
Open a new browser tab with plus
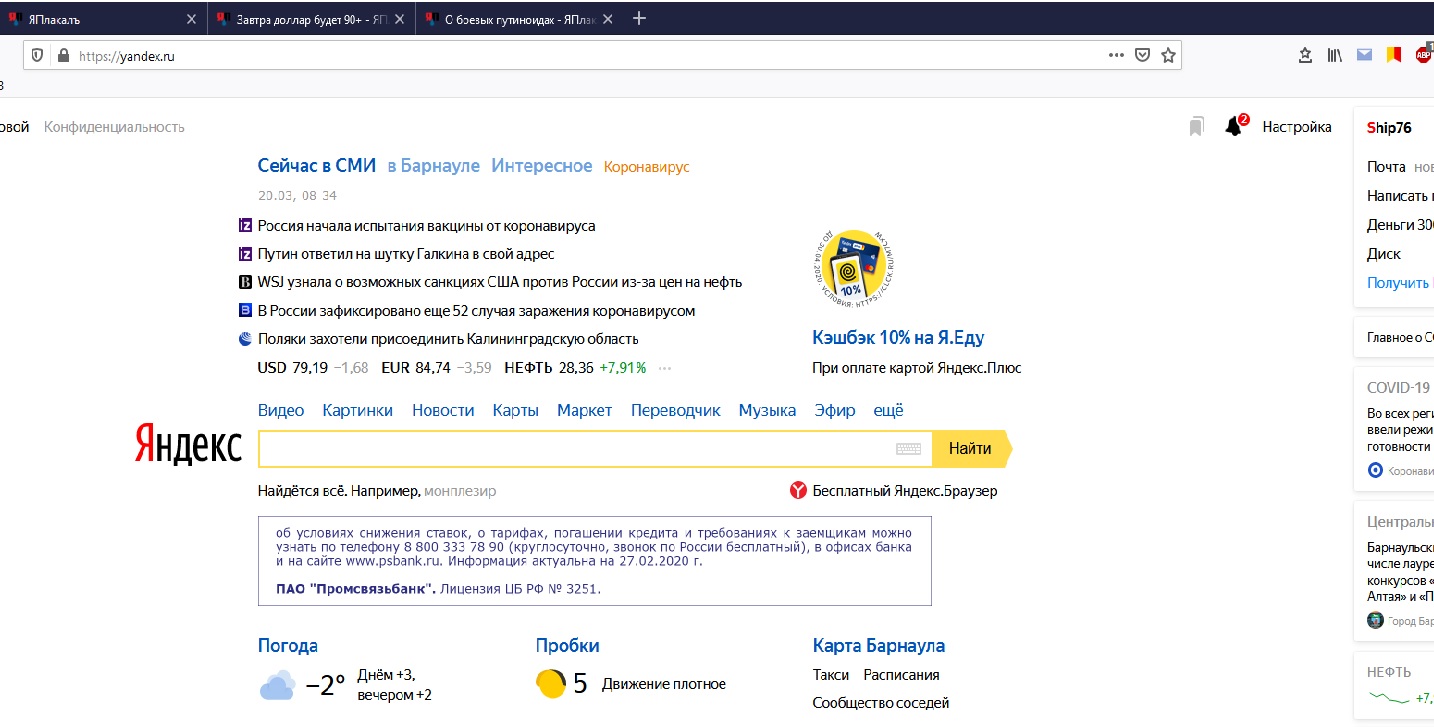(x=640, y=19)
